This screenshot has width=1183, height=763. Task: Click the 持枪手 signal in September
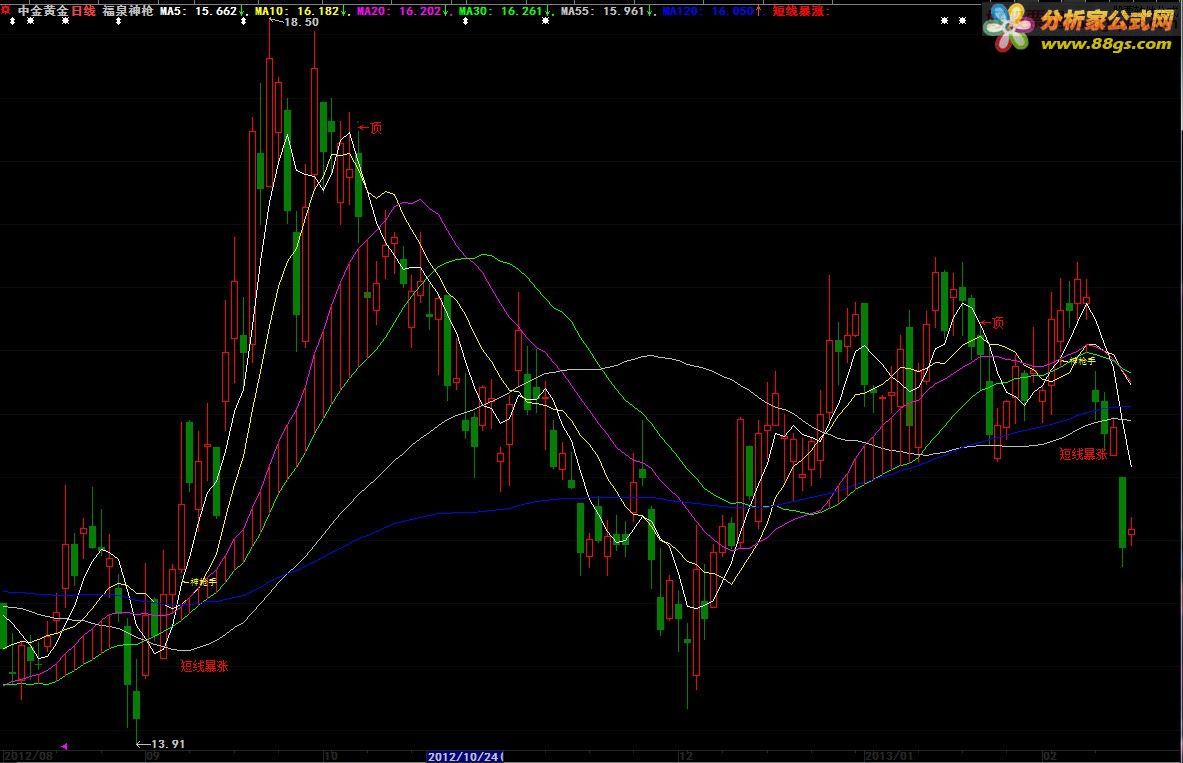pyautogui.click(x=204, y=582)
